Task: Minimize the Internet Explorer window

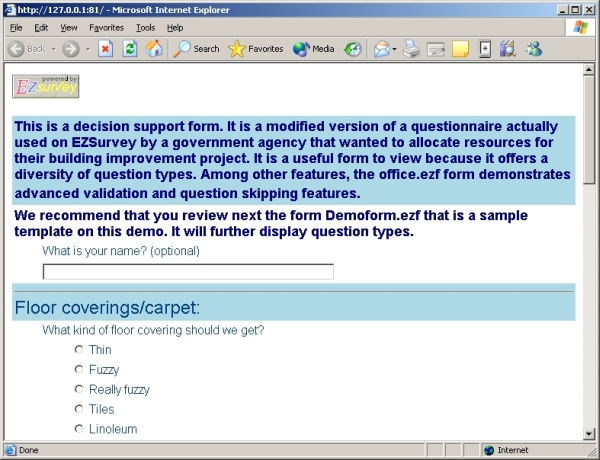Action: click(562, 10)
